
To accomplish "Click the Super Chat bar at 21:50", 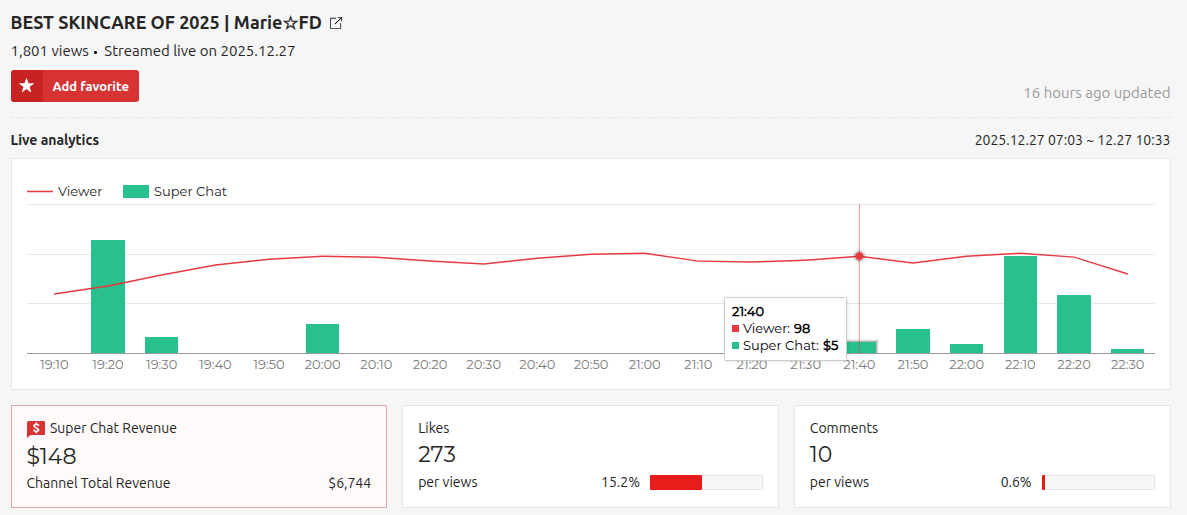I will coord(912,341).
